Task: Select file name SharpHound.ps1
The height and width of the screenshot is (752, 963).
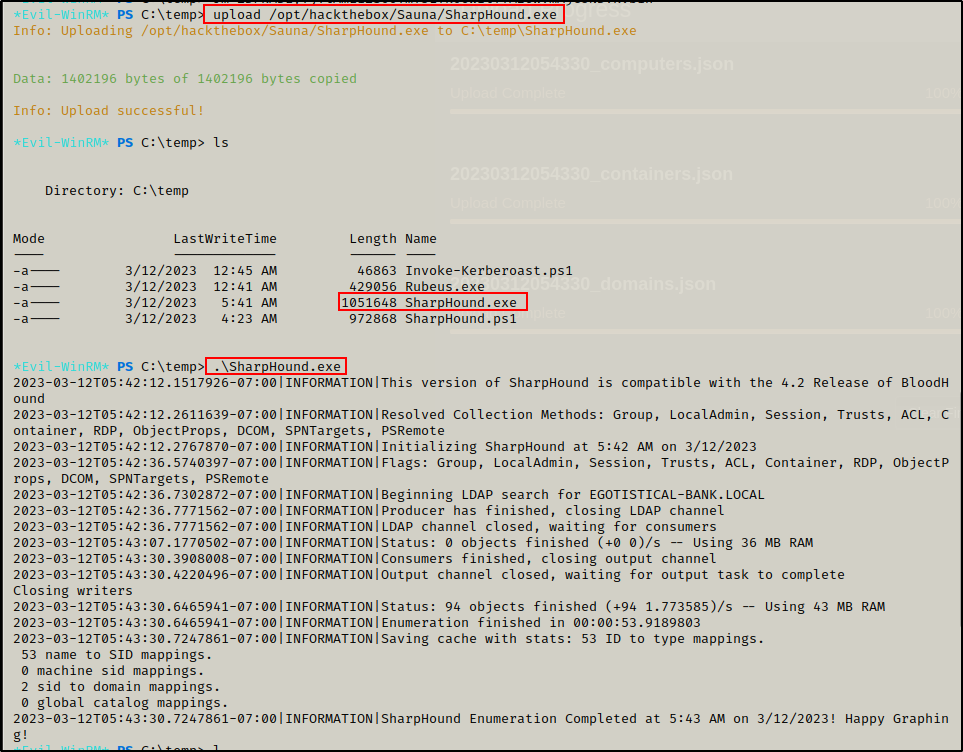Action: click(x=461, y=318)
